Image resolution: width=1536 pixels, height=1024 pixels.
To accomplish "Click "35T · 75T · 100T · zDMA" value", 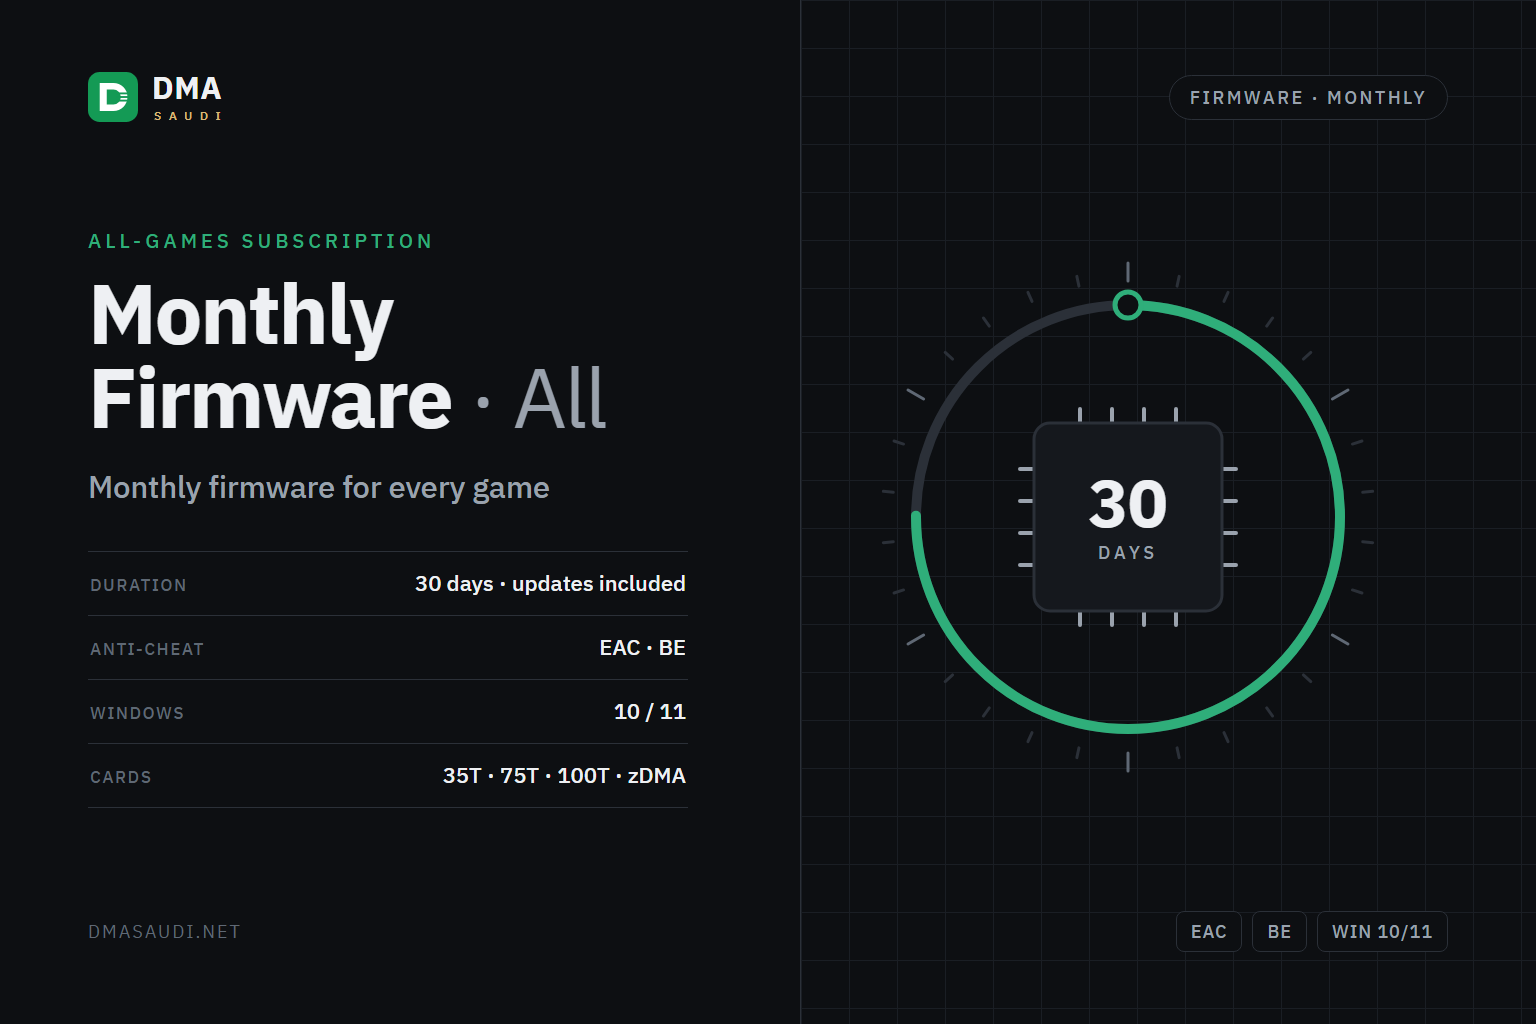I will pyautogui.click(x=564, y=776).
